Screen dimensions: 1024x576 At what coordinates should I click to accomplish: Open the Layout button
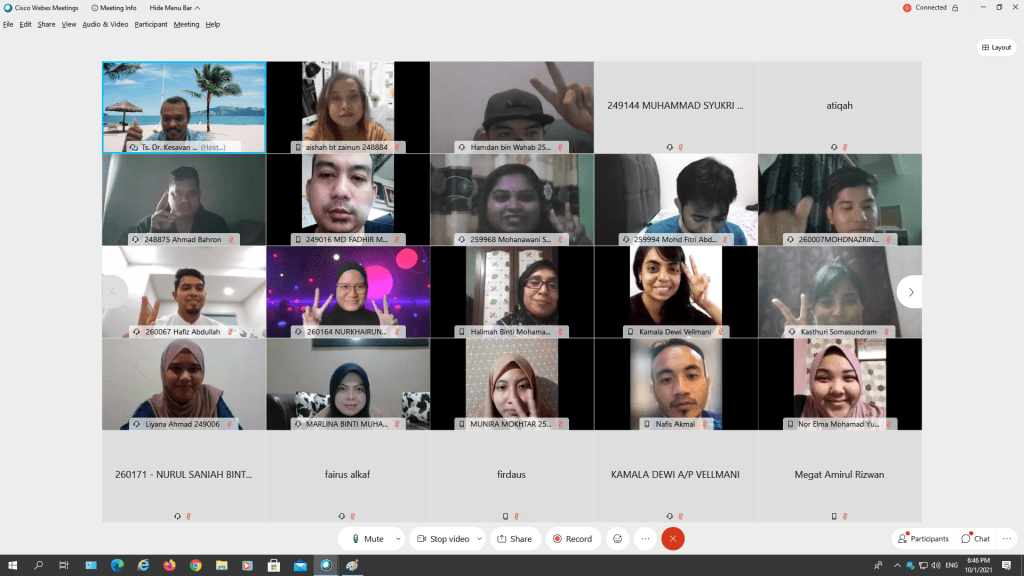click(x=996, y=47)
